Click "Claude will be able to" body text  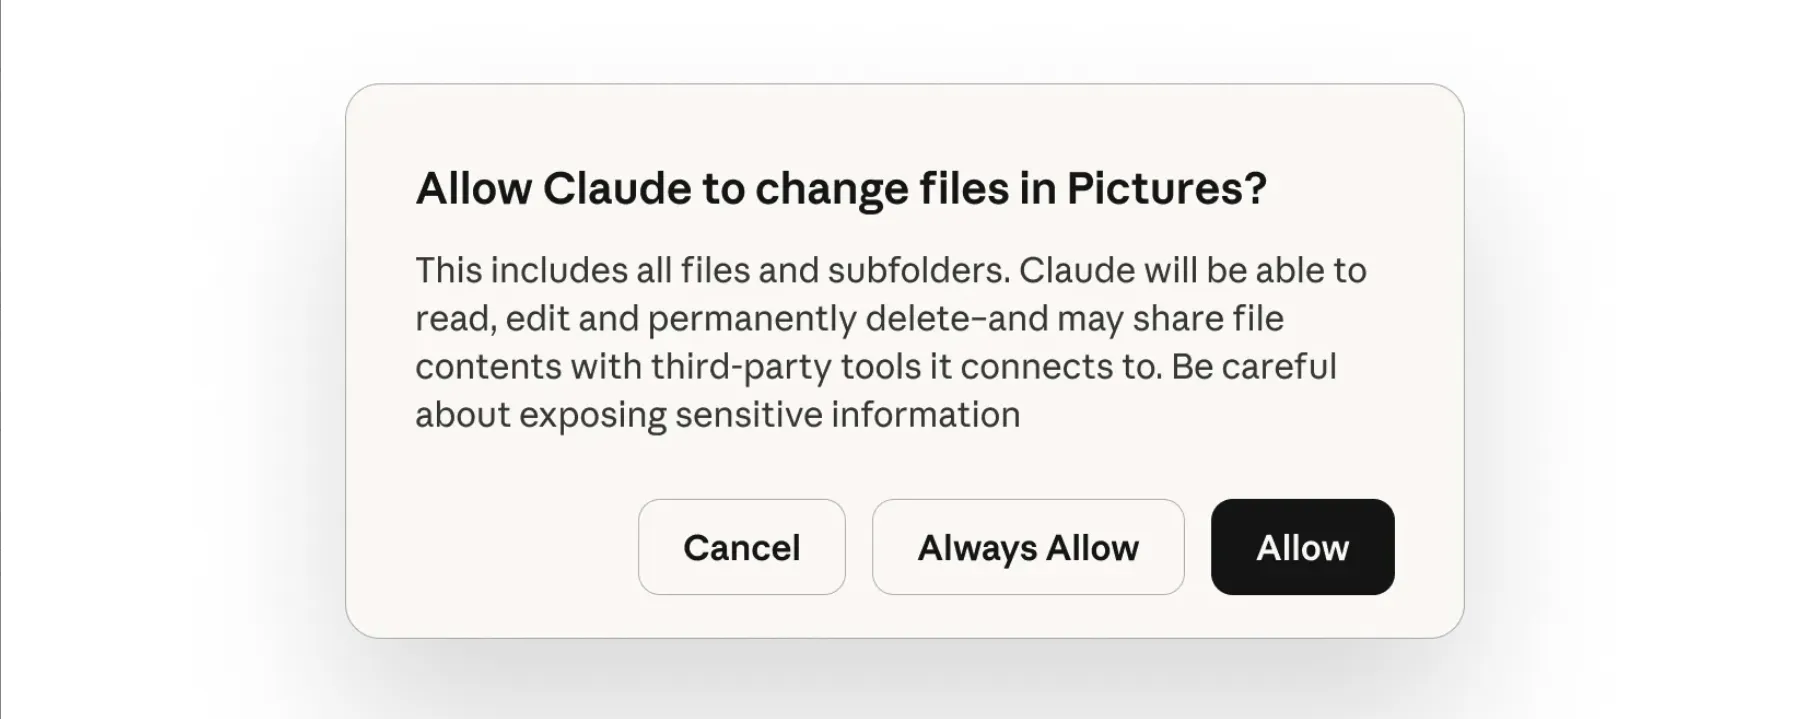click(x=1192, y=271)
